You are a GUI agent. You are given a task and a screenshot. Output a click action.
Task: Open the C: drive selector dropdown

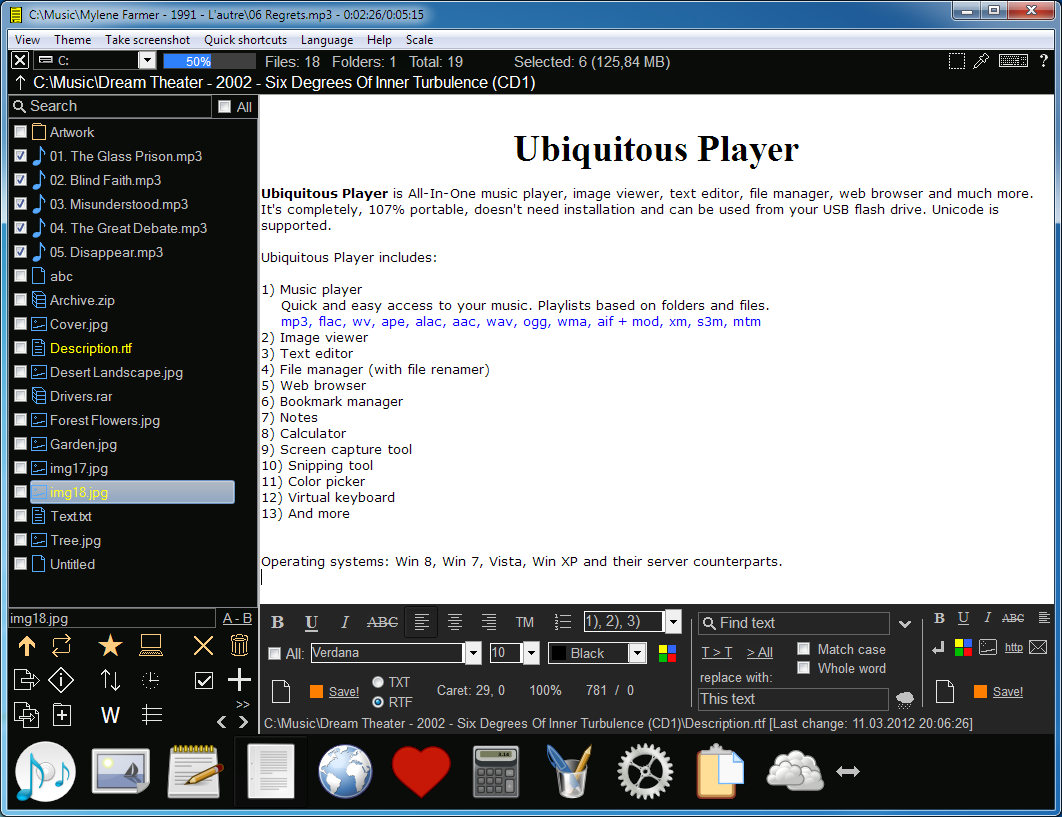147,61
